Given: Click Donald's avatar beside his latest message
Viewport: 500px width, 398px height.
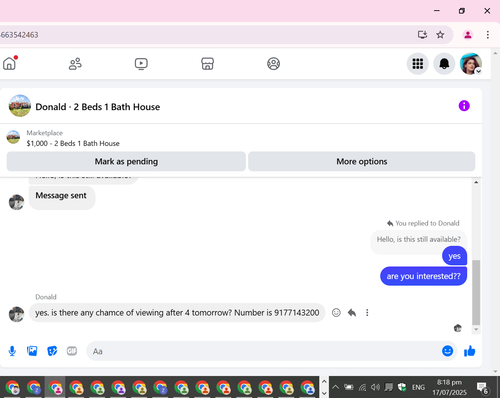Looking at the screenshot, I should [x=16, y=314].
